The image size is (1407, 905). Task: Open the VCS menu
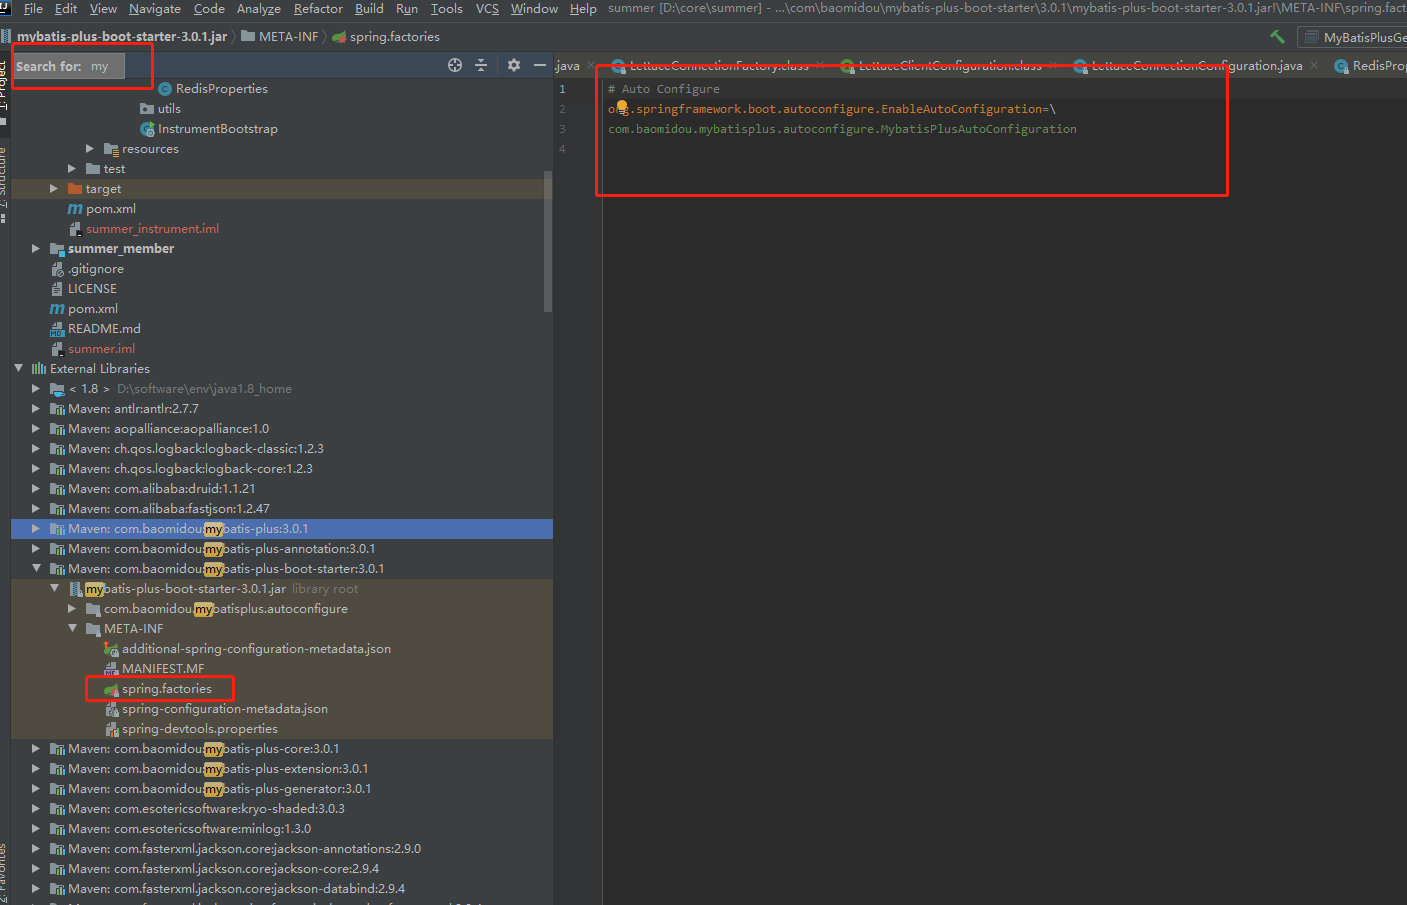pos(487,8)
